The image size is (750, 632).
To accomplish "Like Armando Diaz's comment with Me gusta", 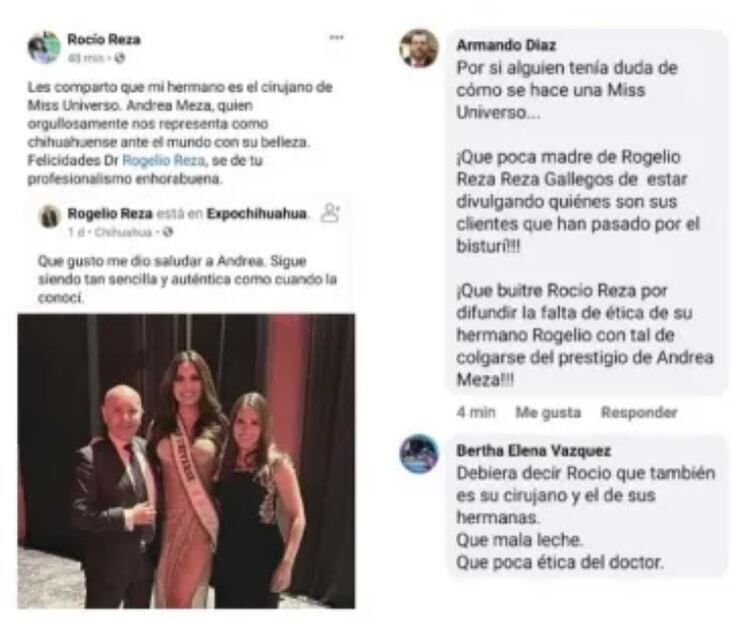I will (x=548, y=412).
